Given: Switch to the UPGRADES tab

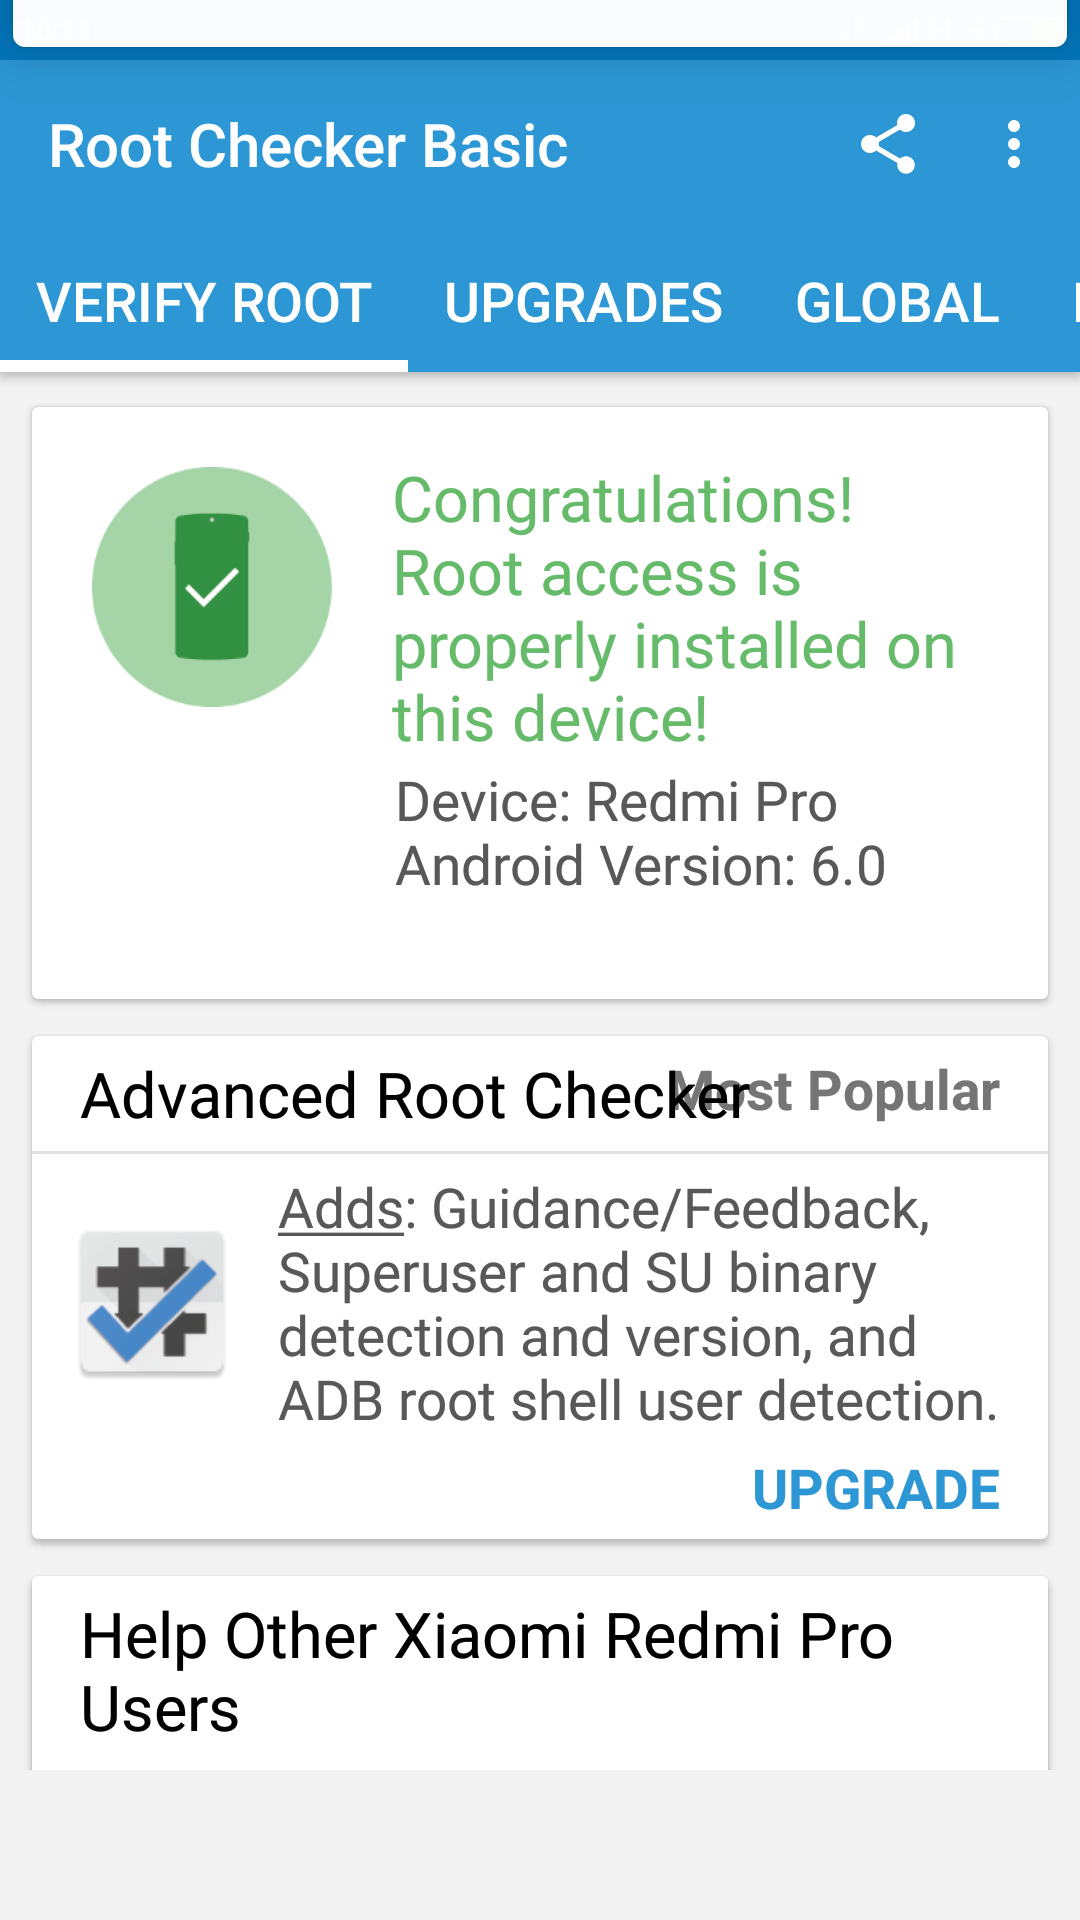Looking at the screenshot, I should pyautogui.click(x=583, y=303).
